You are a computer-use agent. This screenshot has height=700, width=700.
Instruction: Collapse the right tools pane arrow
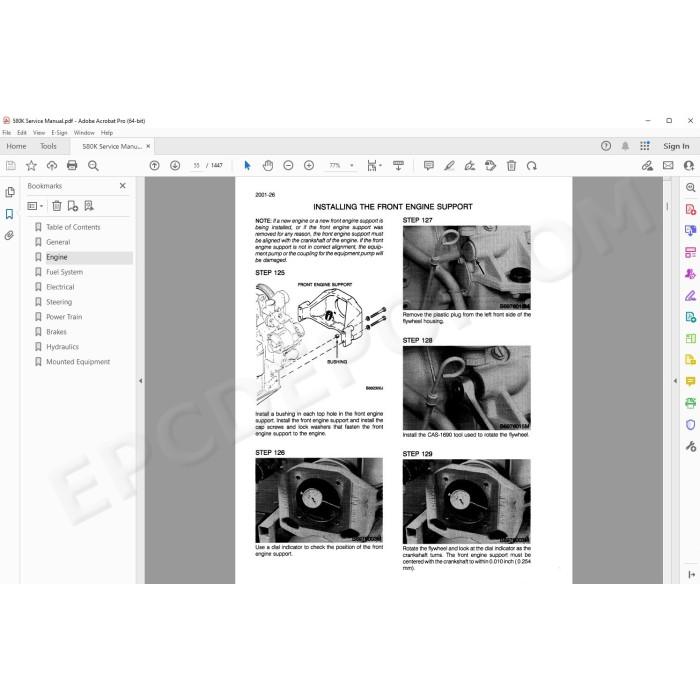click(675, 381)
